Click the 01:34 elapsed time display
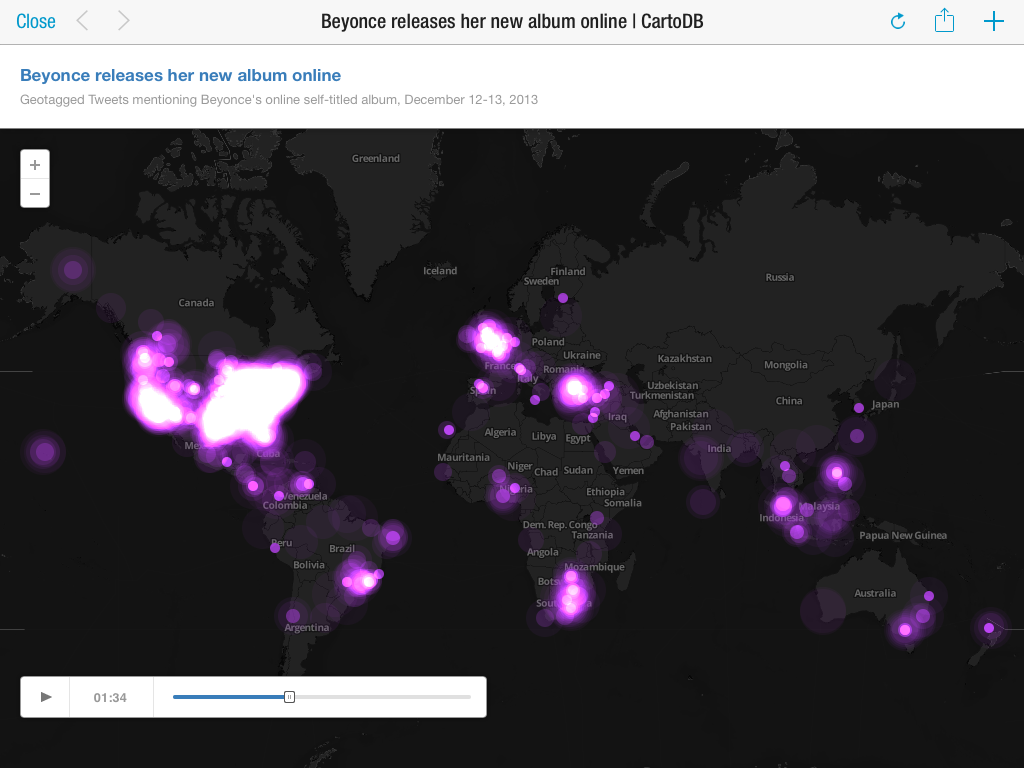Viewport: 1024px width, 768px height. click(110, 697)
